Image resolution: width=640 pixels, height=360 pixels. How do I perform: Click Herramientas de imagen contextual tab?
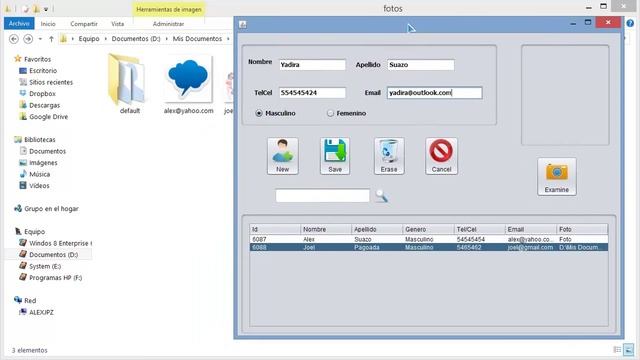169,9
